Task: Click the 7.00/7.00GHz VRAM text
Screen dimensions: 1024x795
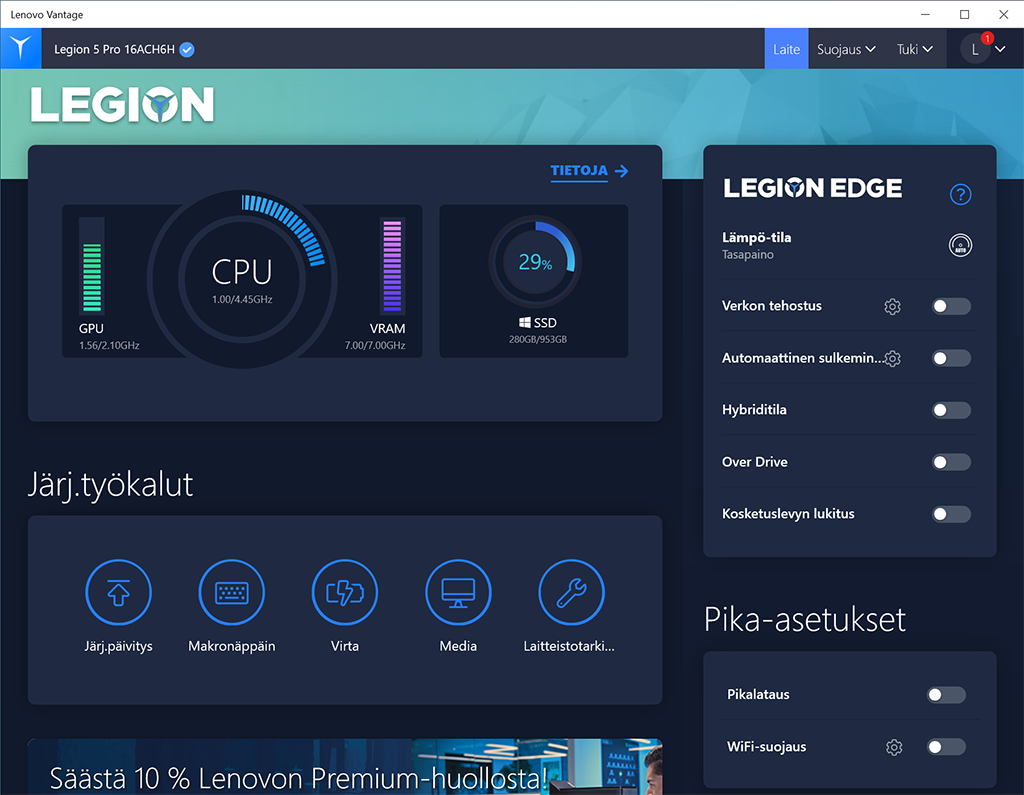Action: click(375, 346)
